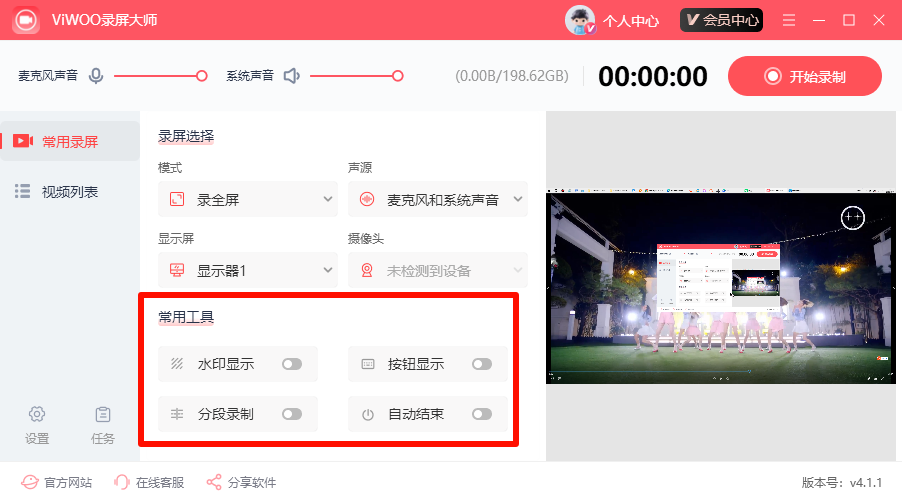Open the 分享软件 link
This screenshot has width=902, height=502.
pyautogui.click(x=242, y=482)
